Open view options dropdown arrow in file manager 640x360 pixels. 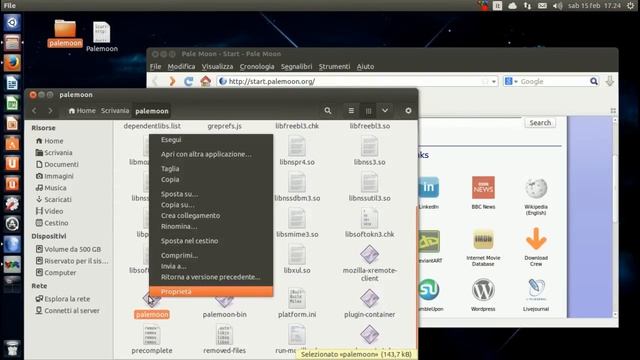click(x=385, y=111)
